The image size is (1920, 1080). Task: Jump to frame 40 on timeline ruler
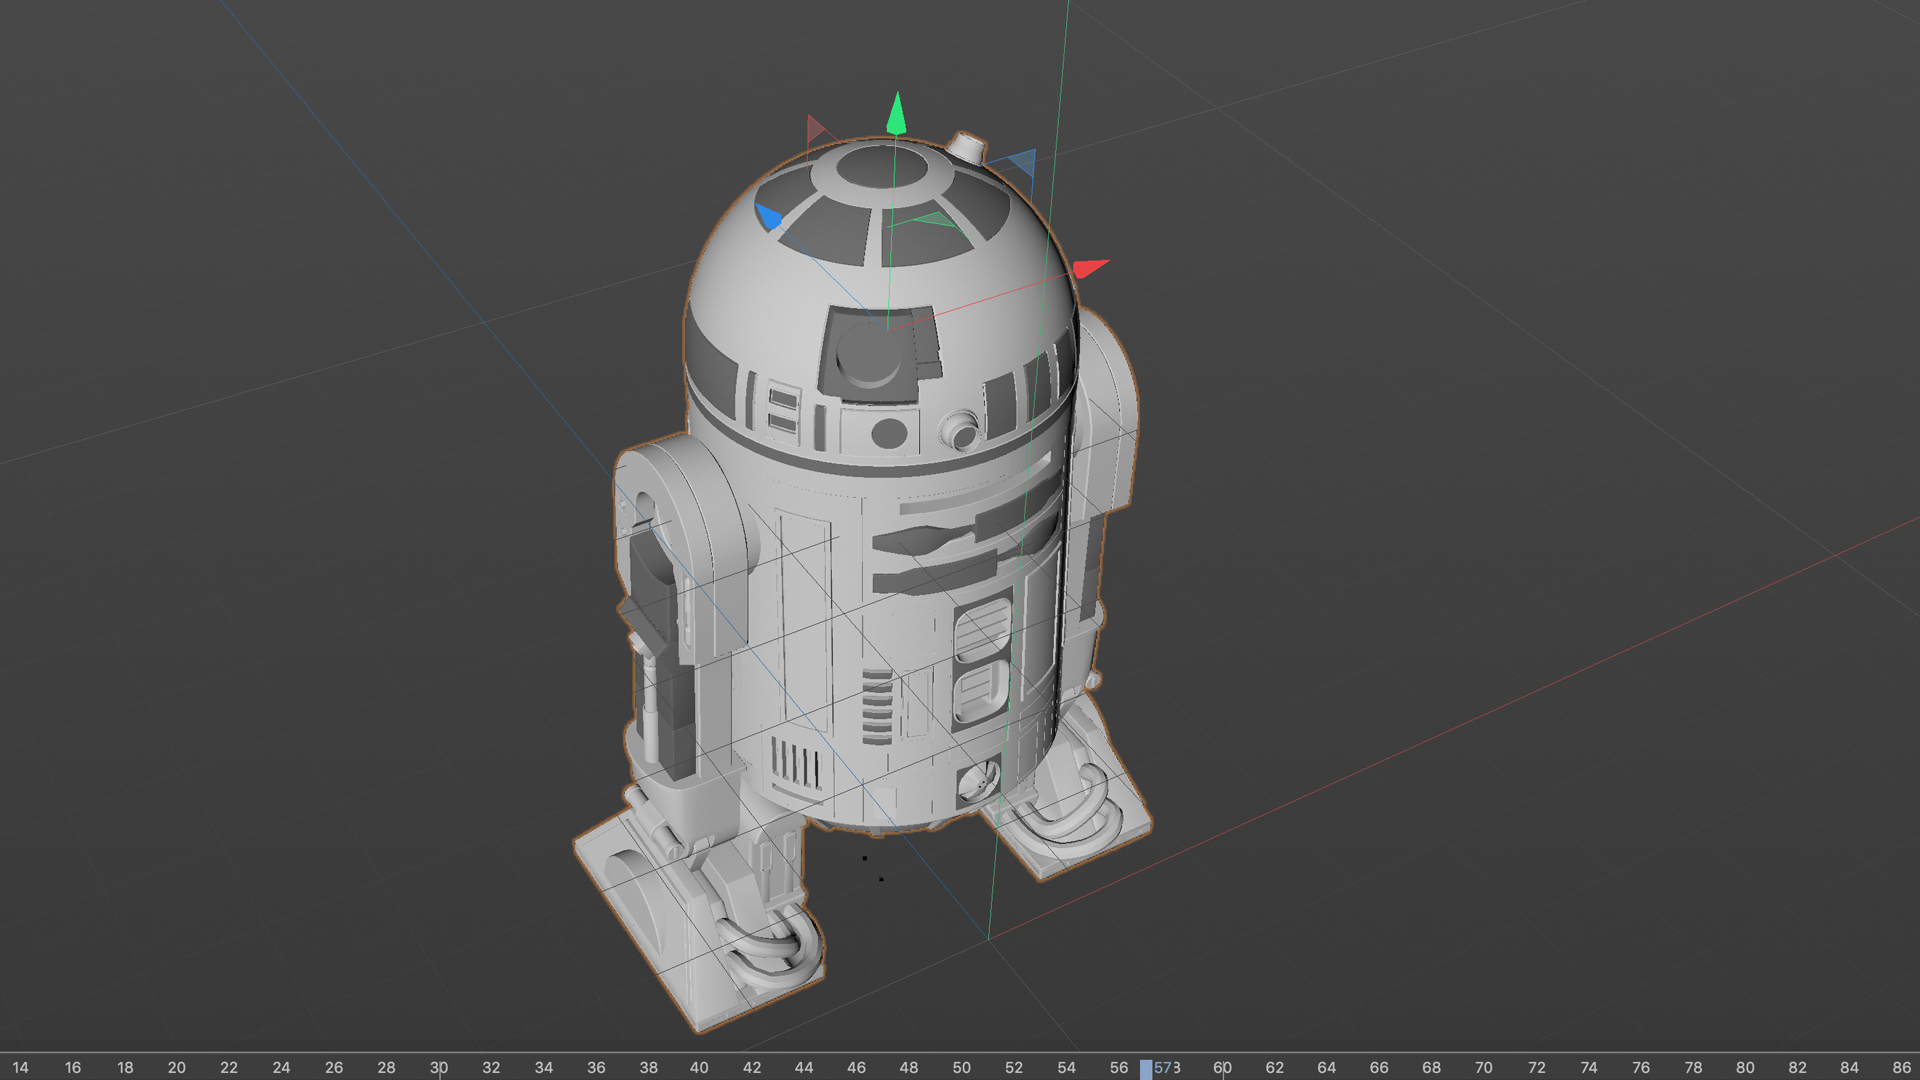(699, 1067)
